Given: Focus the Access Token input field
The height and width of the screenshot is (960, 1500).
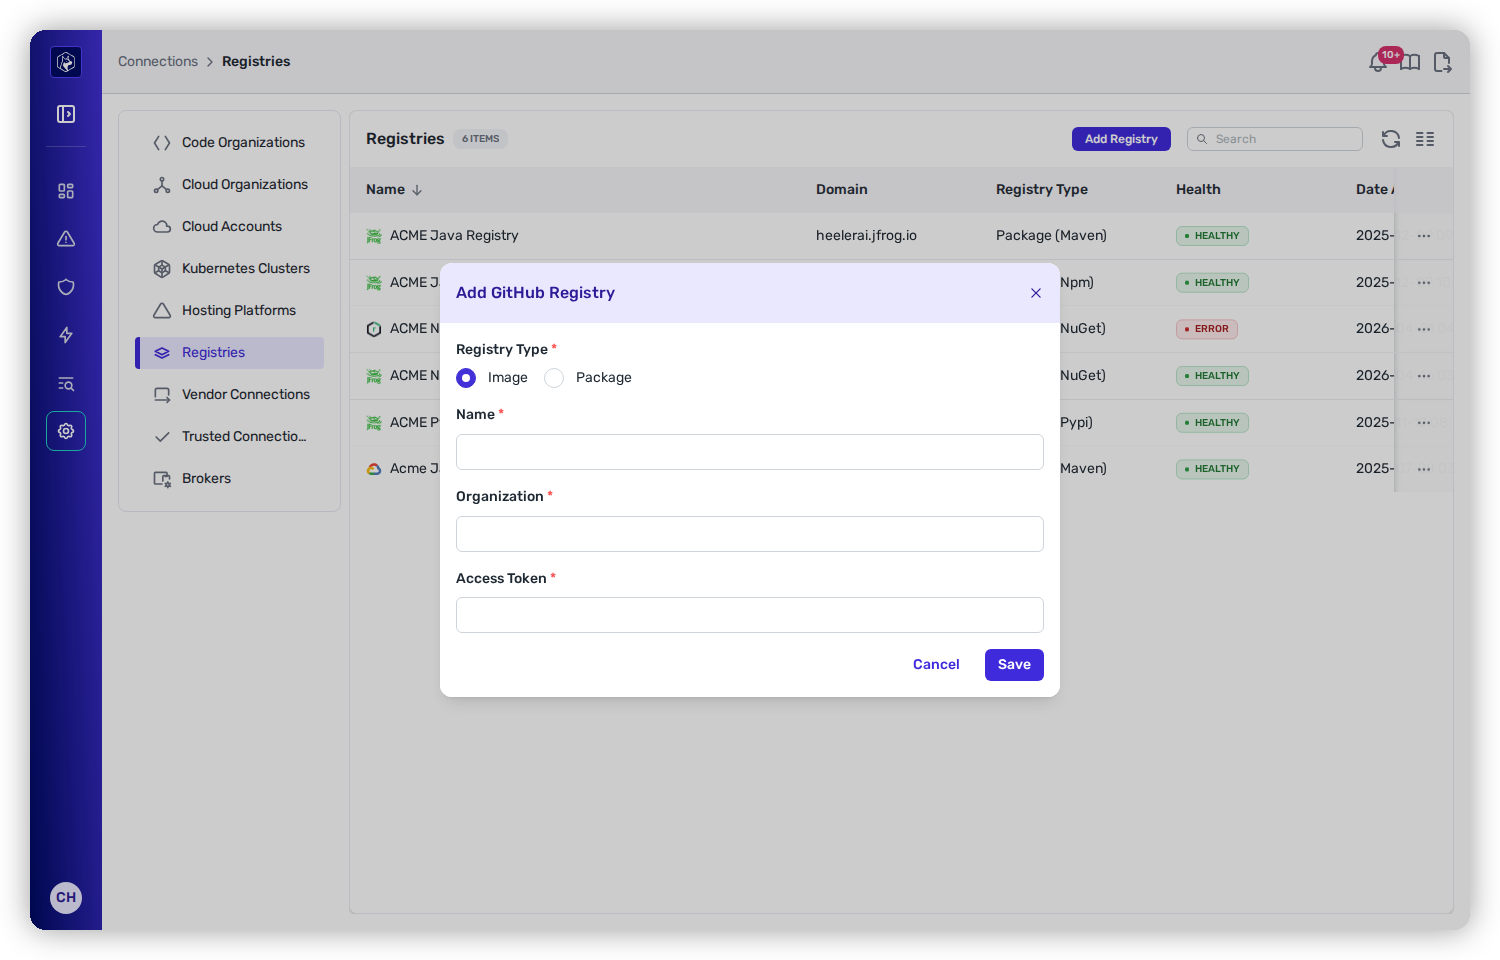Looking at the screenshot, I should tap(750, 615).
